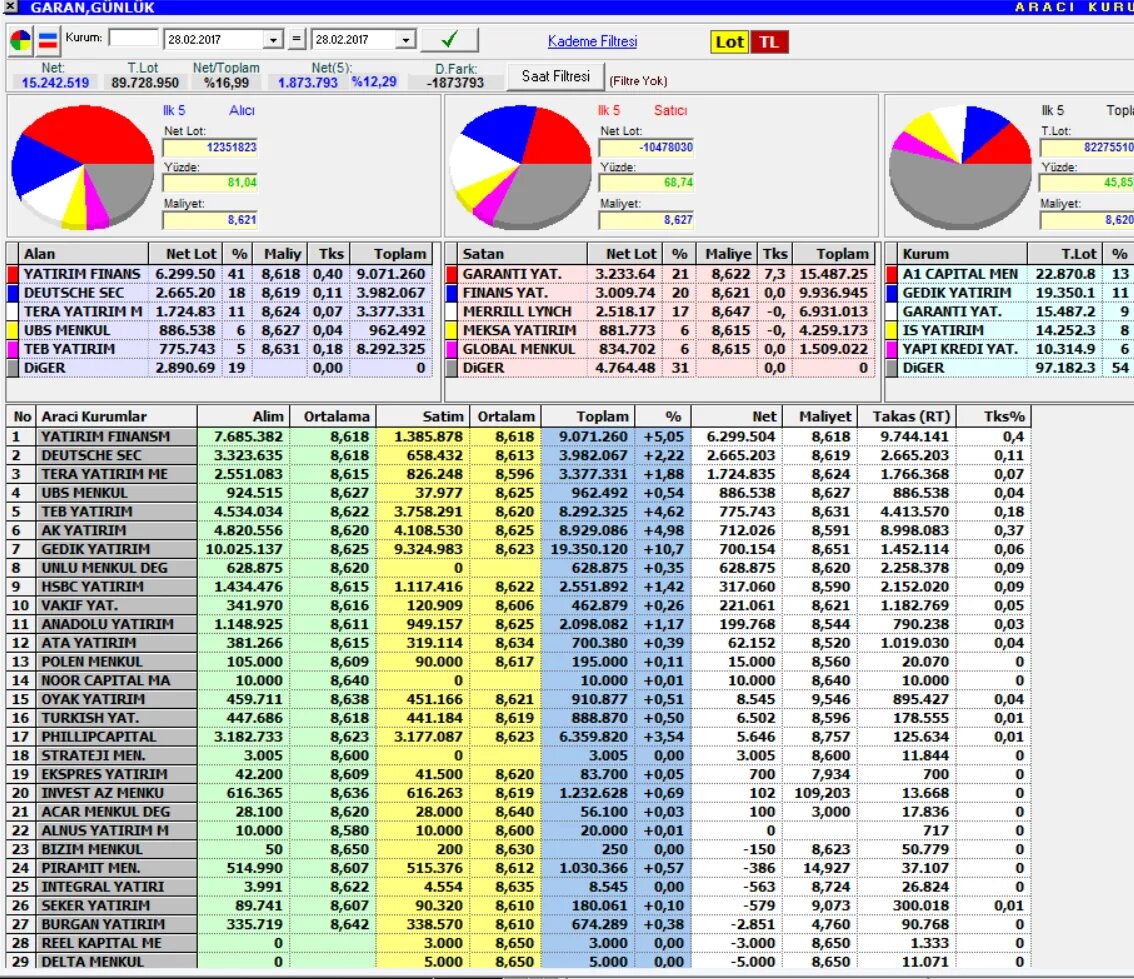1134x979 pixels.
Task: Click the equals sign date sync button
Action: (x=296, y=38)
